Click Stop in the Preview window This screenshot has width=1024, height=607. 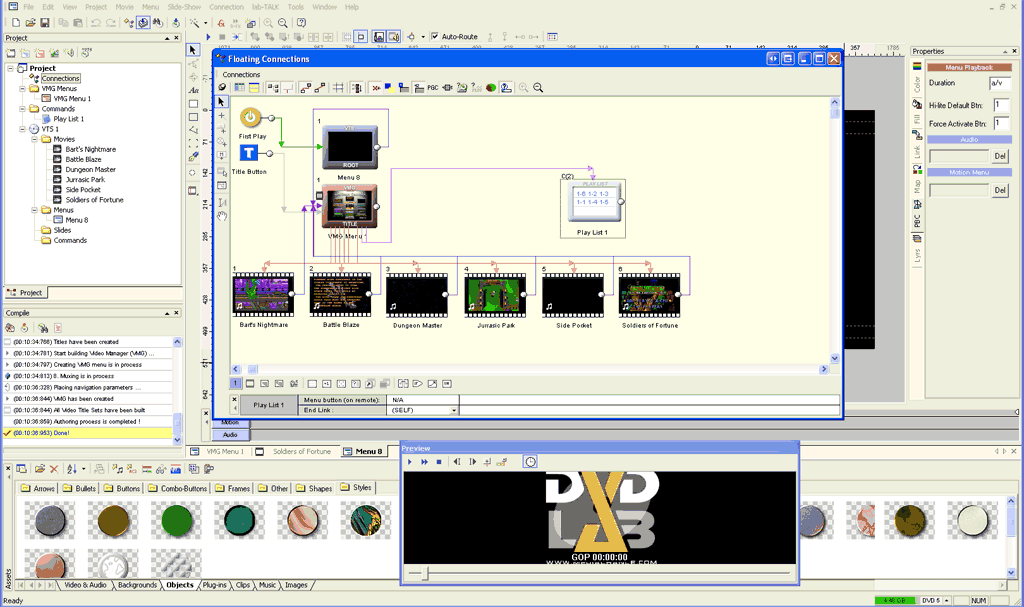click(439, 462)
